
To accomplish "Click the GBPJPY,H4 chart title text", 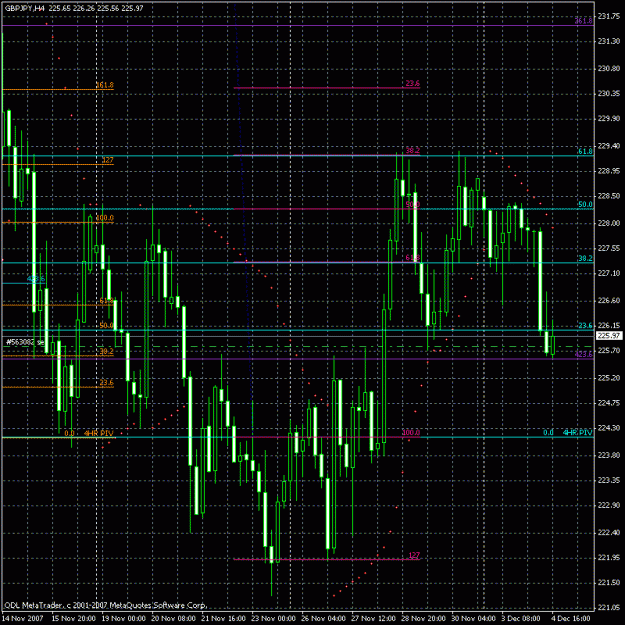I will (25, 8).
